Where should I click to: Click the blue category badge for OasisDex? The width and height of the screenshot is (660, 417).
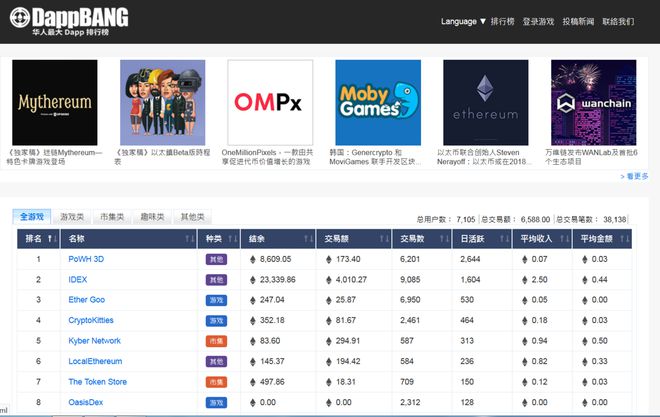[x=216, y=403]
